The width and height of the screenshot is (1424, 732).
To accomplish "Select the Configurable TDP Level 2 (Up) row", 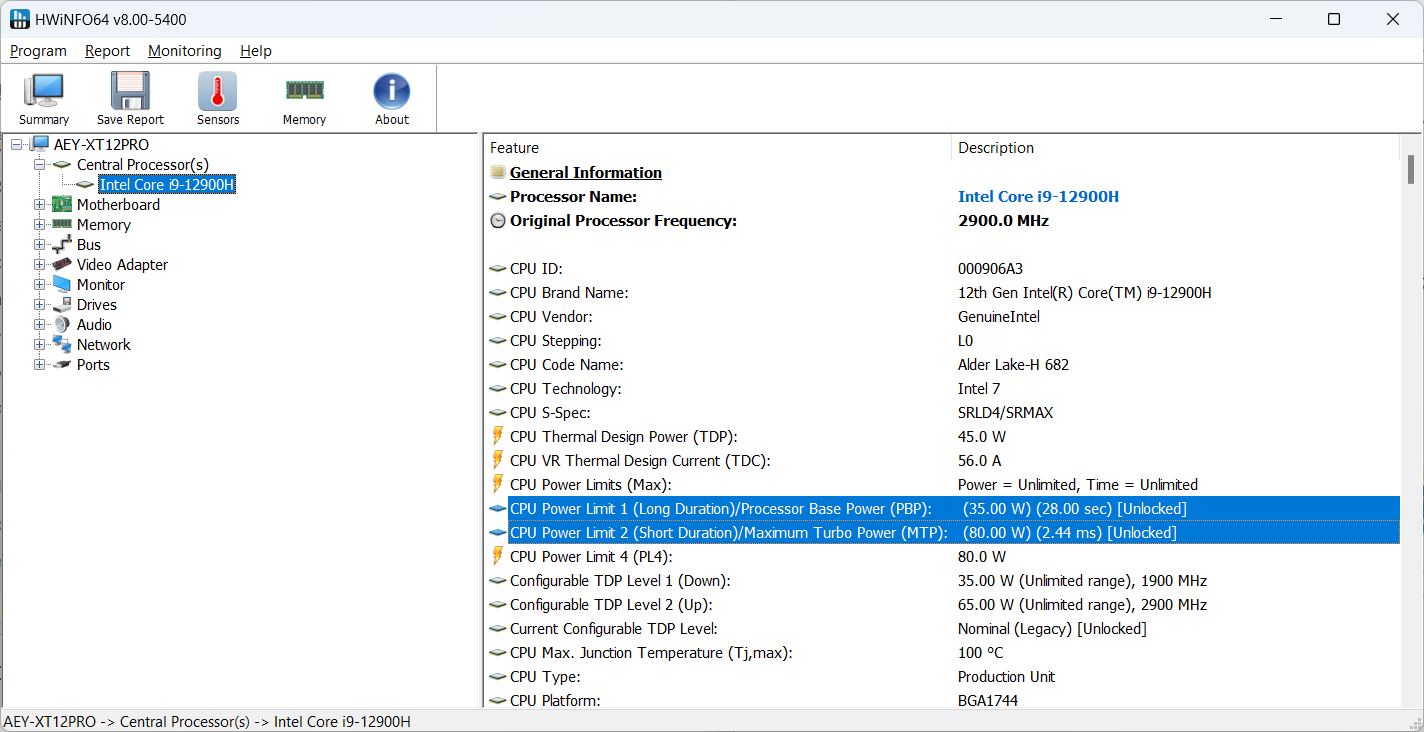I will [x=942, y=605].
